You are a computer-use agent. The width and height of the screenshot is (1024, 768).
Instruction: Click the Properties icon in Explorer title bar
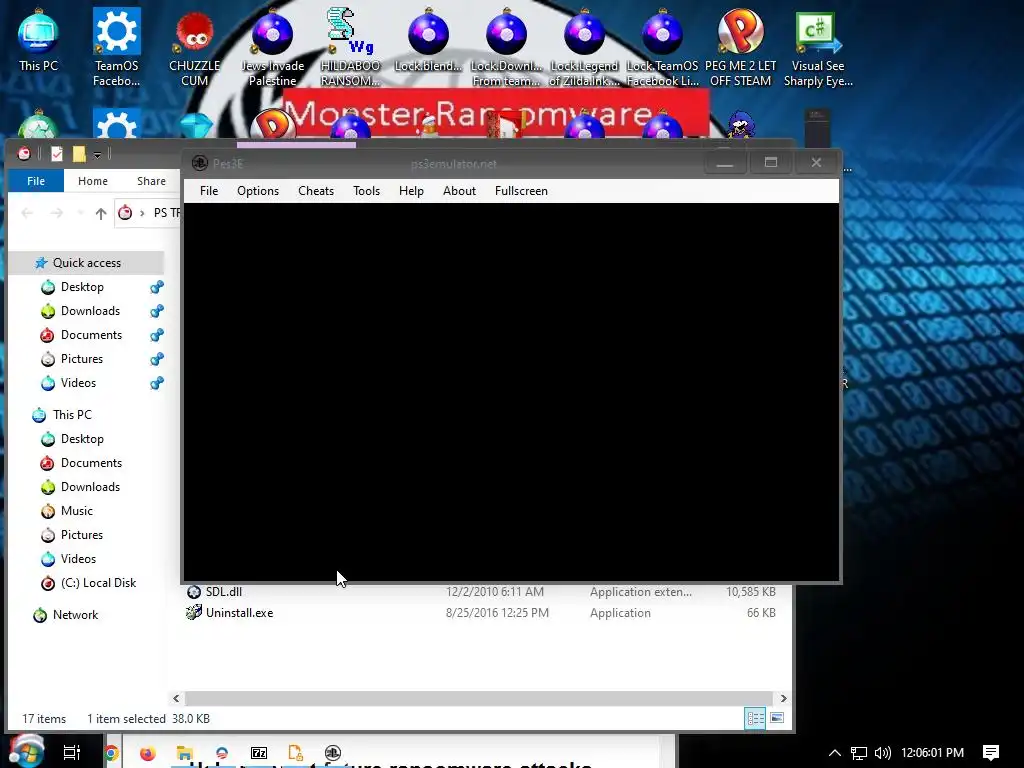[x=57, y=154]
